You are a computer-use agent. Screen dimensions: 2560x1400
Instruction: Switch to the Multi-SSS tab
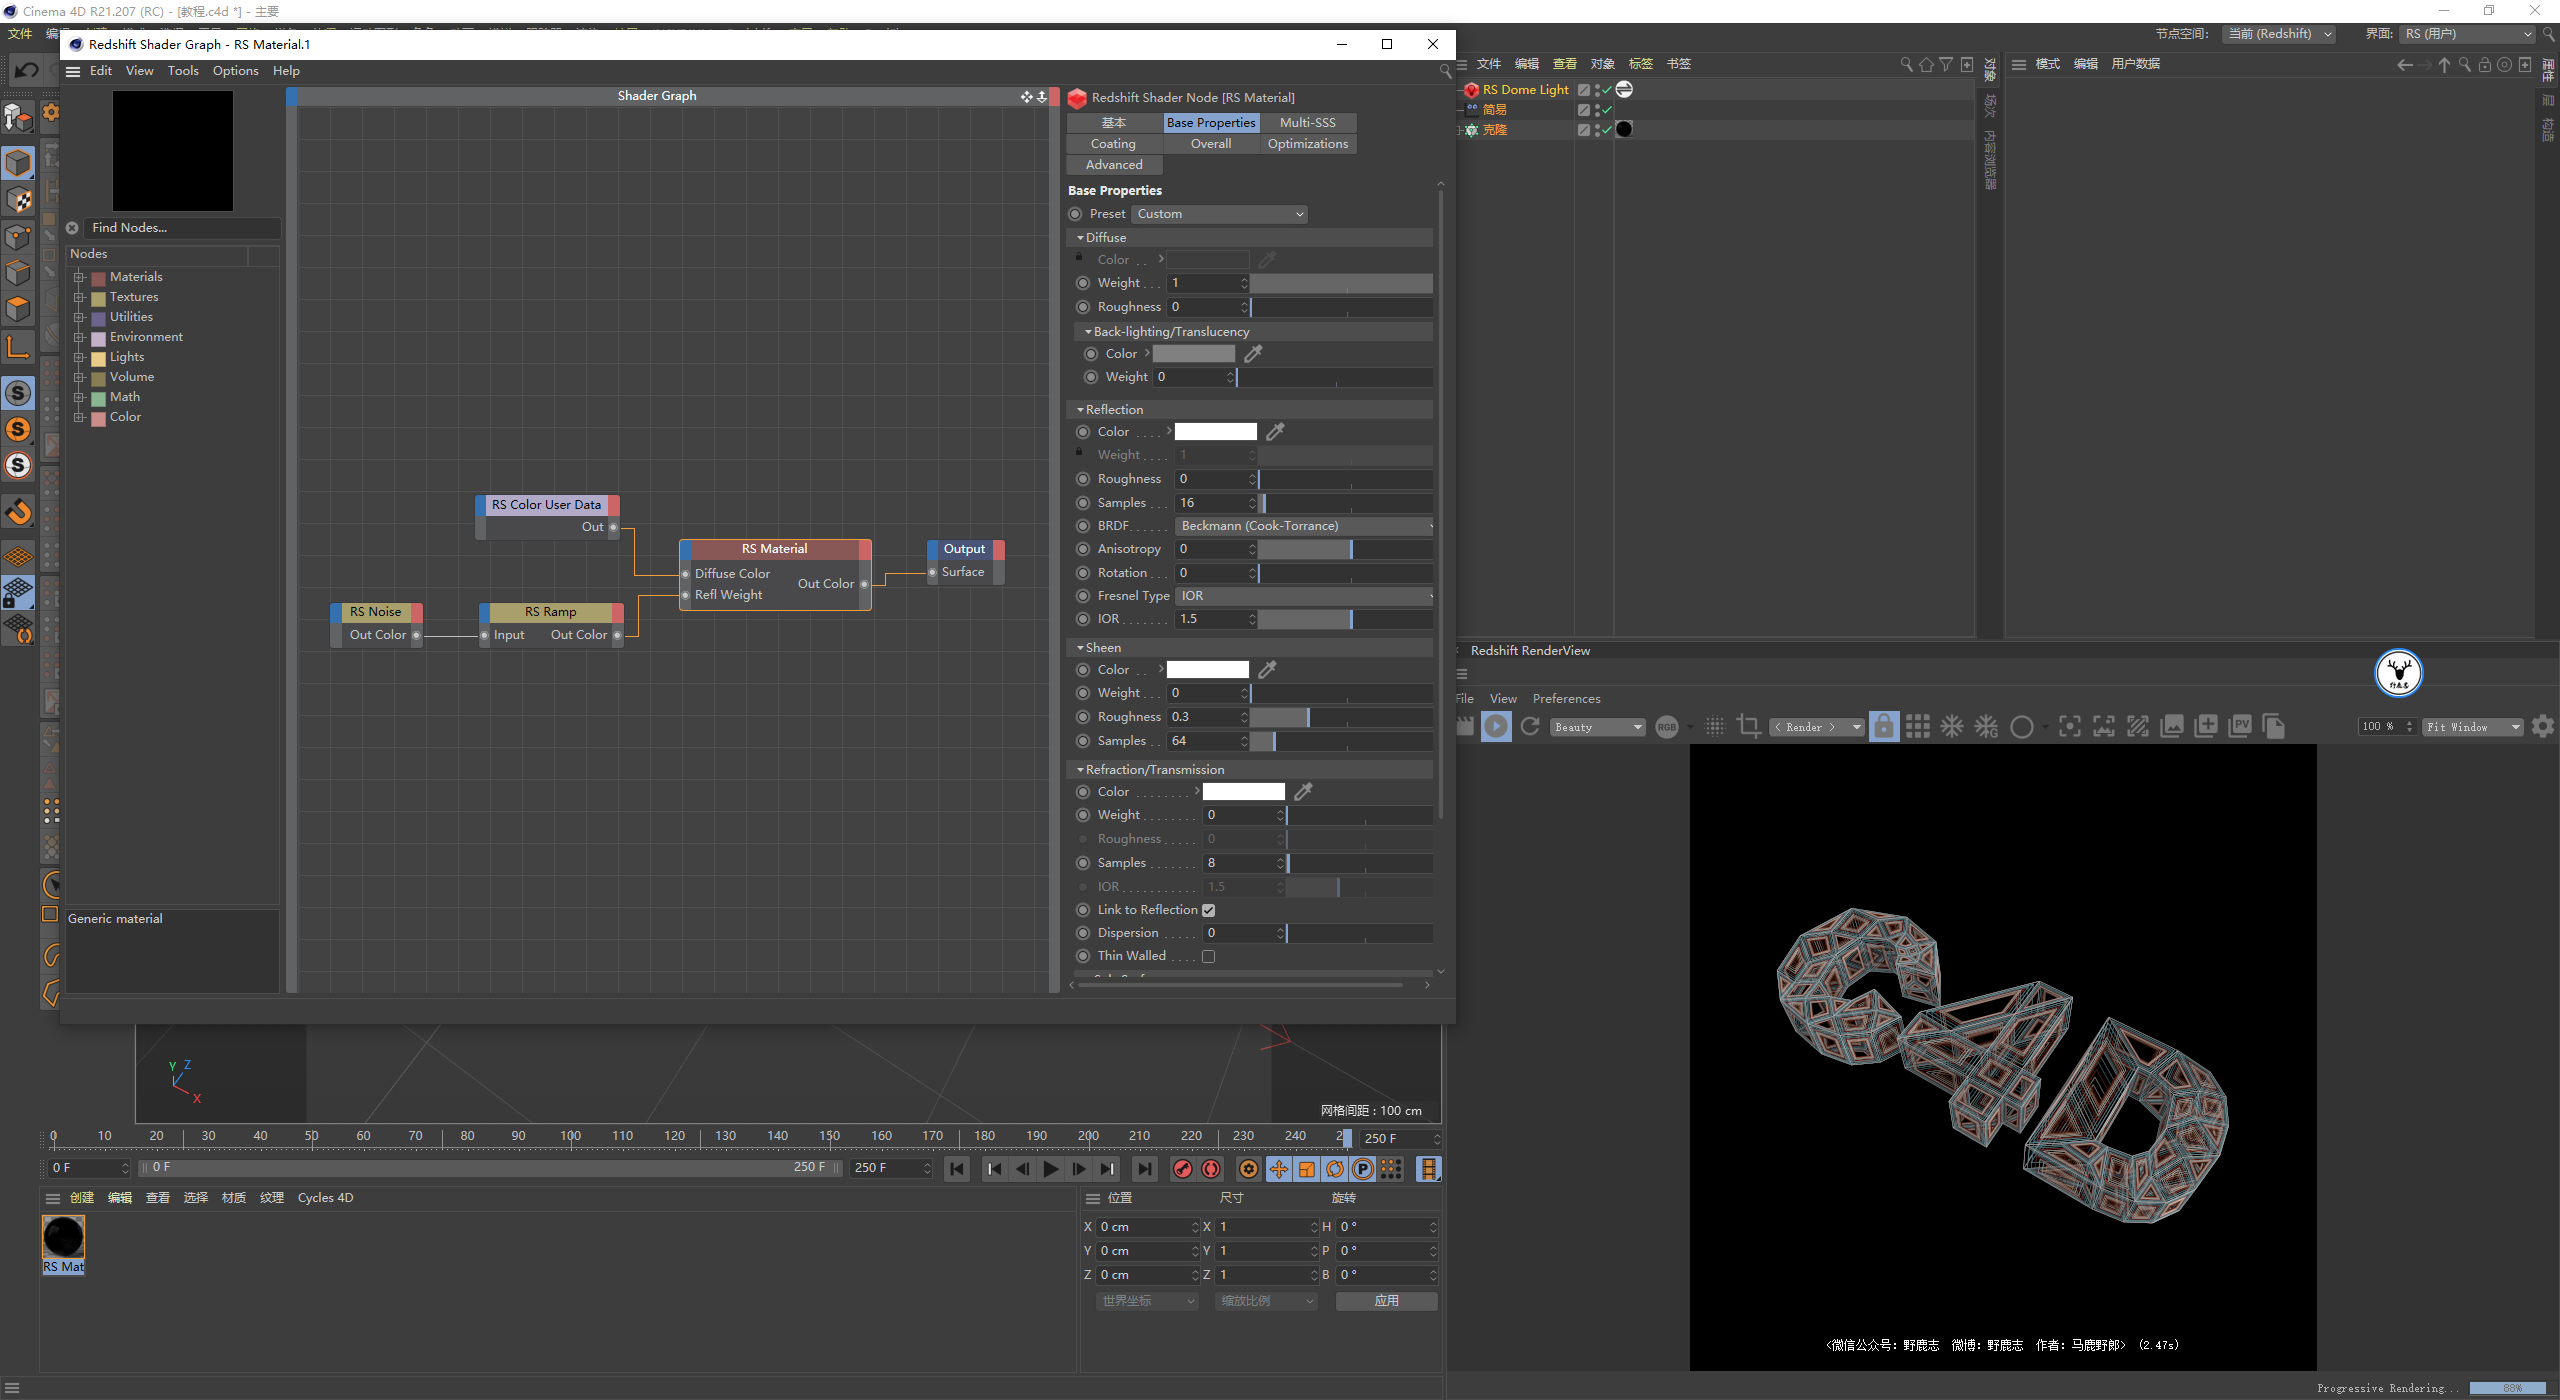[x=1307, y=123]
